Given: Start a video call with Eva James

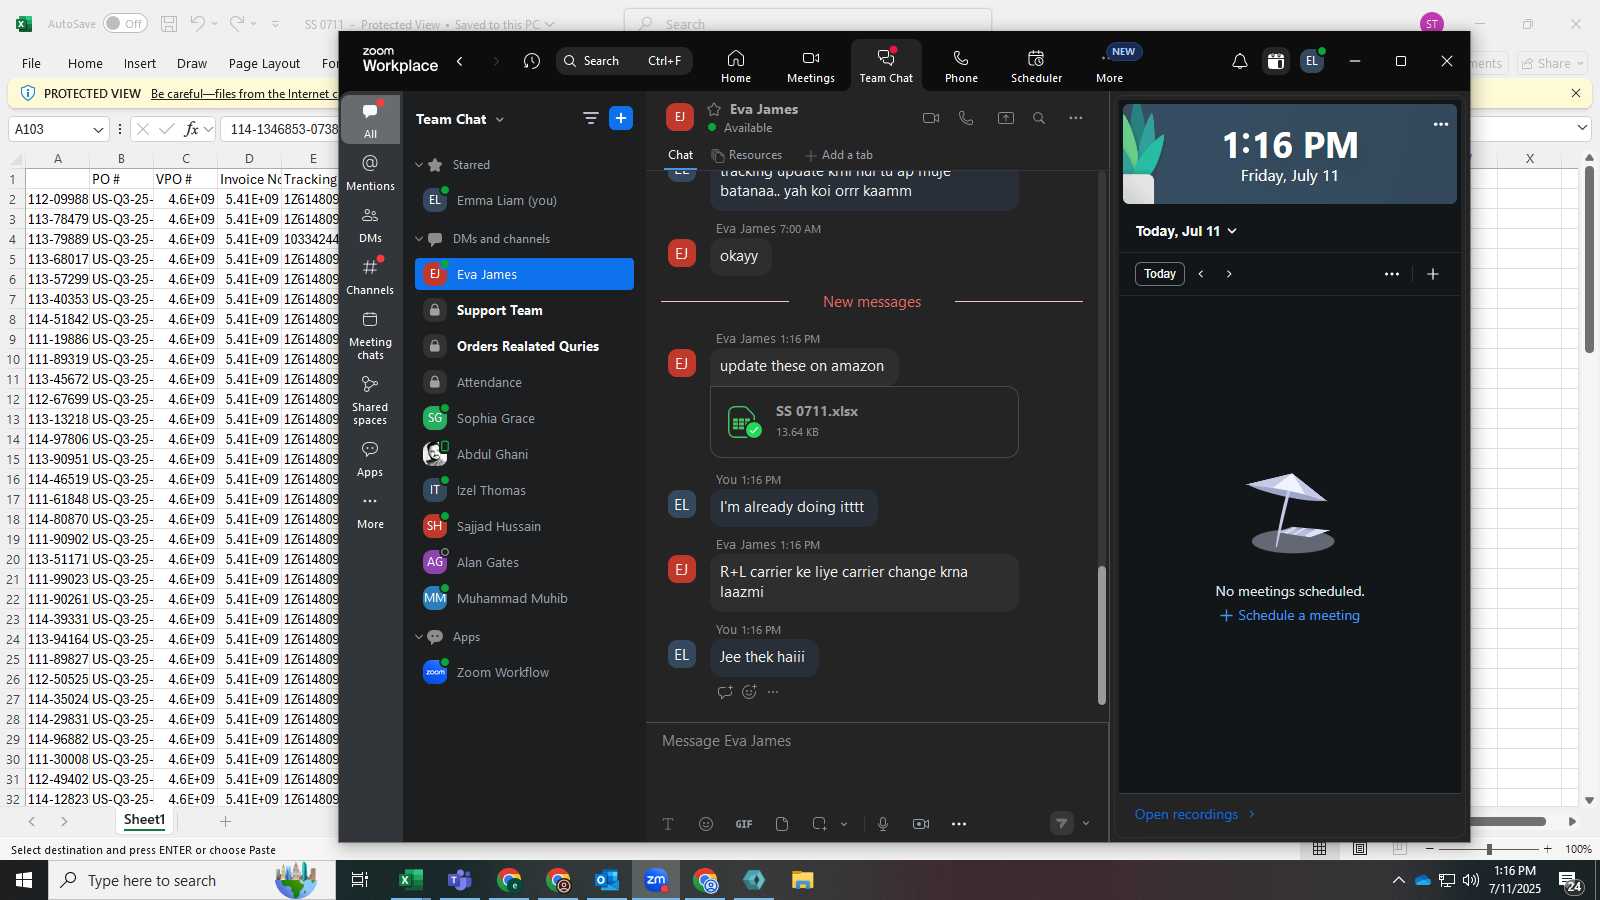Looking at the screenshot, I should pyautogui.click(x=931, y=118).
